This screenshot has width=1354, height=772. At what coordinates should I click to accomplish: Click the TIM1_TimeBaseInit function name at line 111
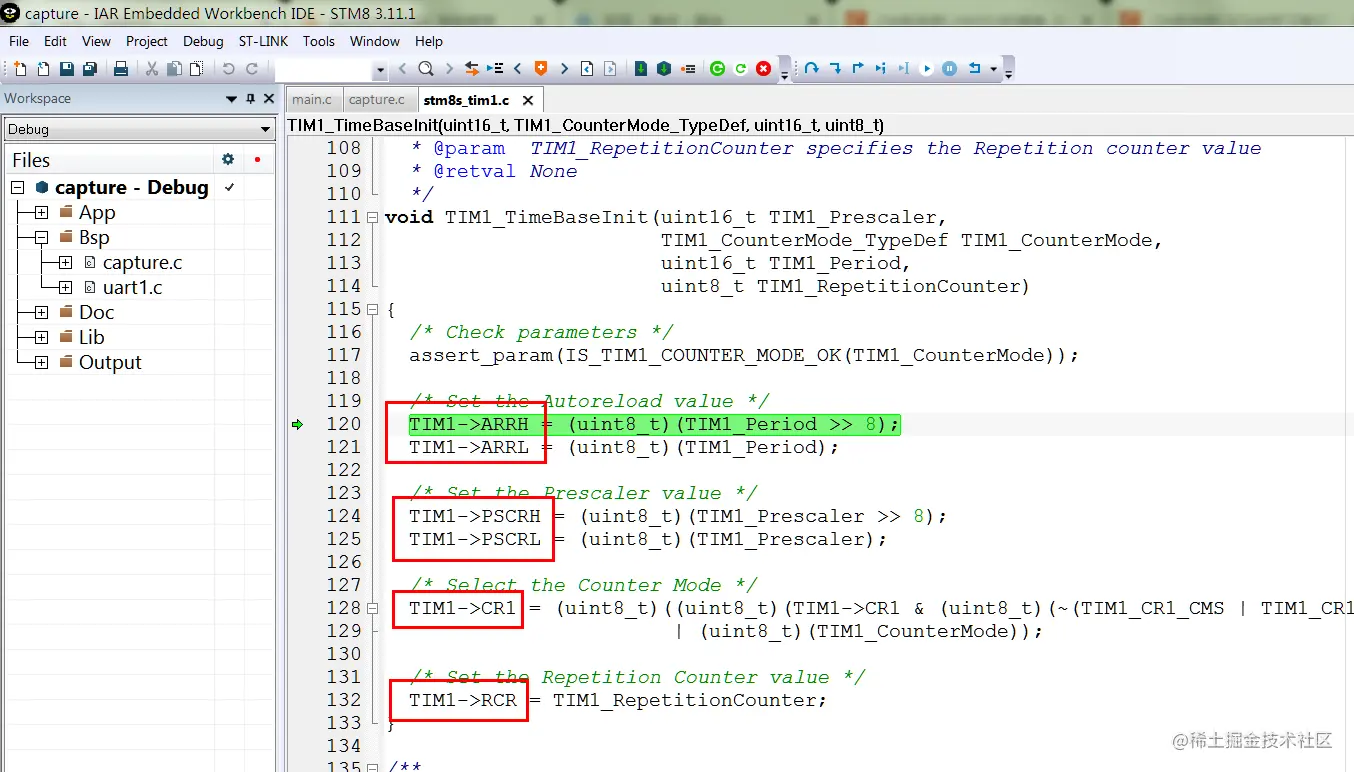click(x=547, y=217)
